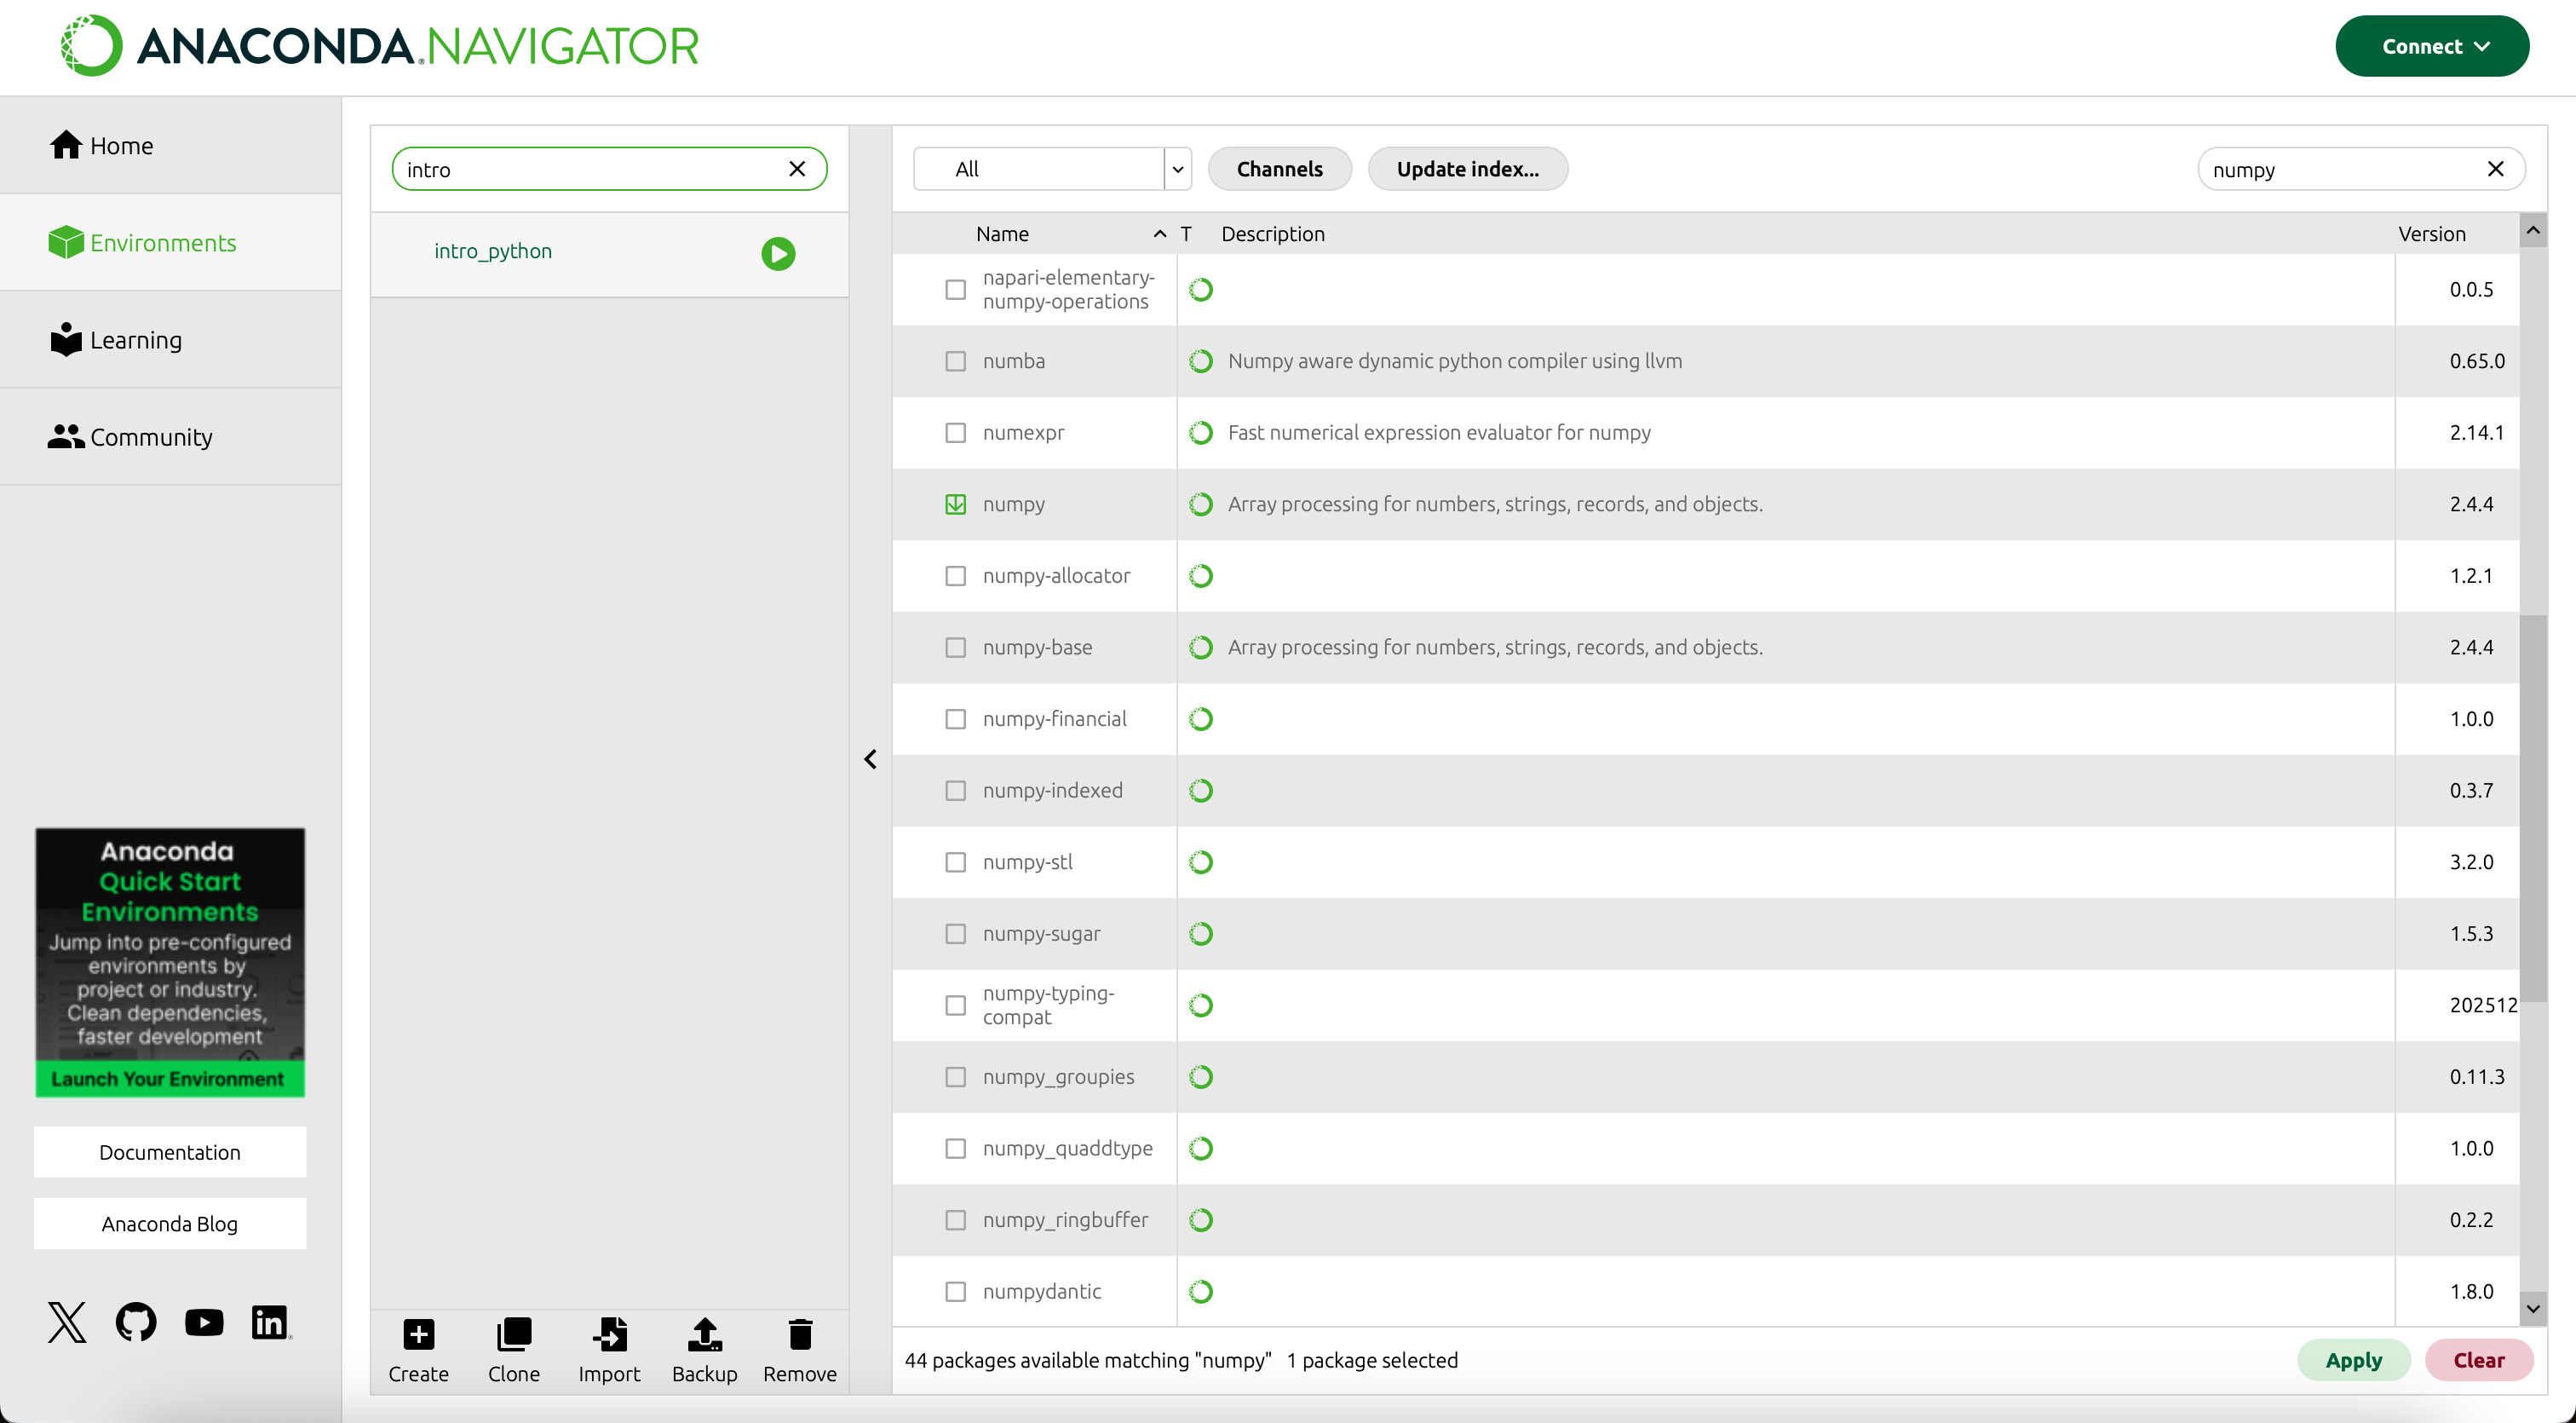Click the Clone environment icon
Viewport: 2576px width, 1423px height.
(513, 1335)
